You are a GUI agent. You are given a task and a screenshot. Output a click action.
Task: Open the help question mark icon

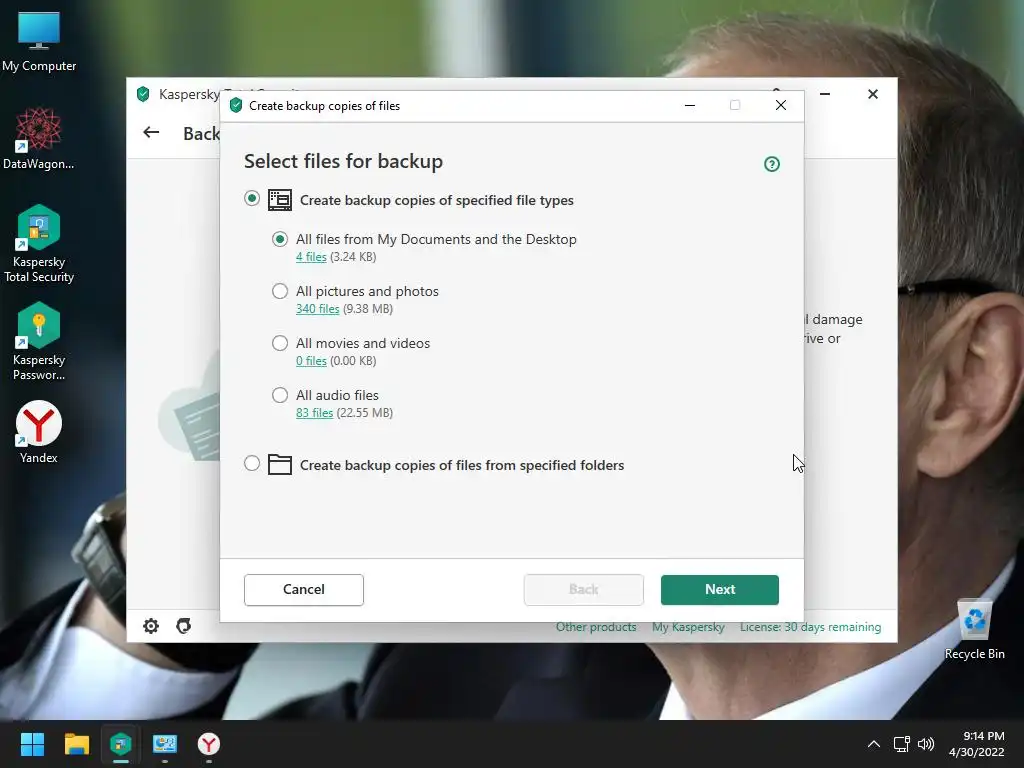pyautogui.click(x=772, y=164)
